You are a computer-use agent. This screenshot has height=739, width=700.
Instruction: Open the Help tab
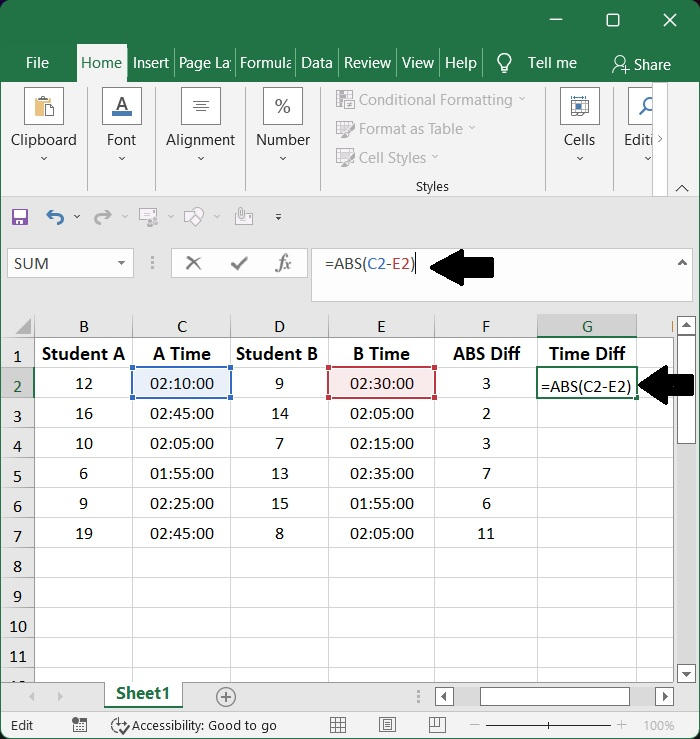[461, 63]
